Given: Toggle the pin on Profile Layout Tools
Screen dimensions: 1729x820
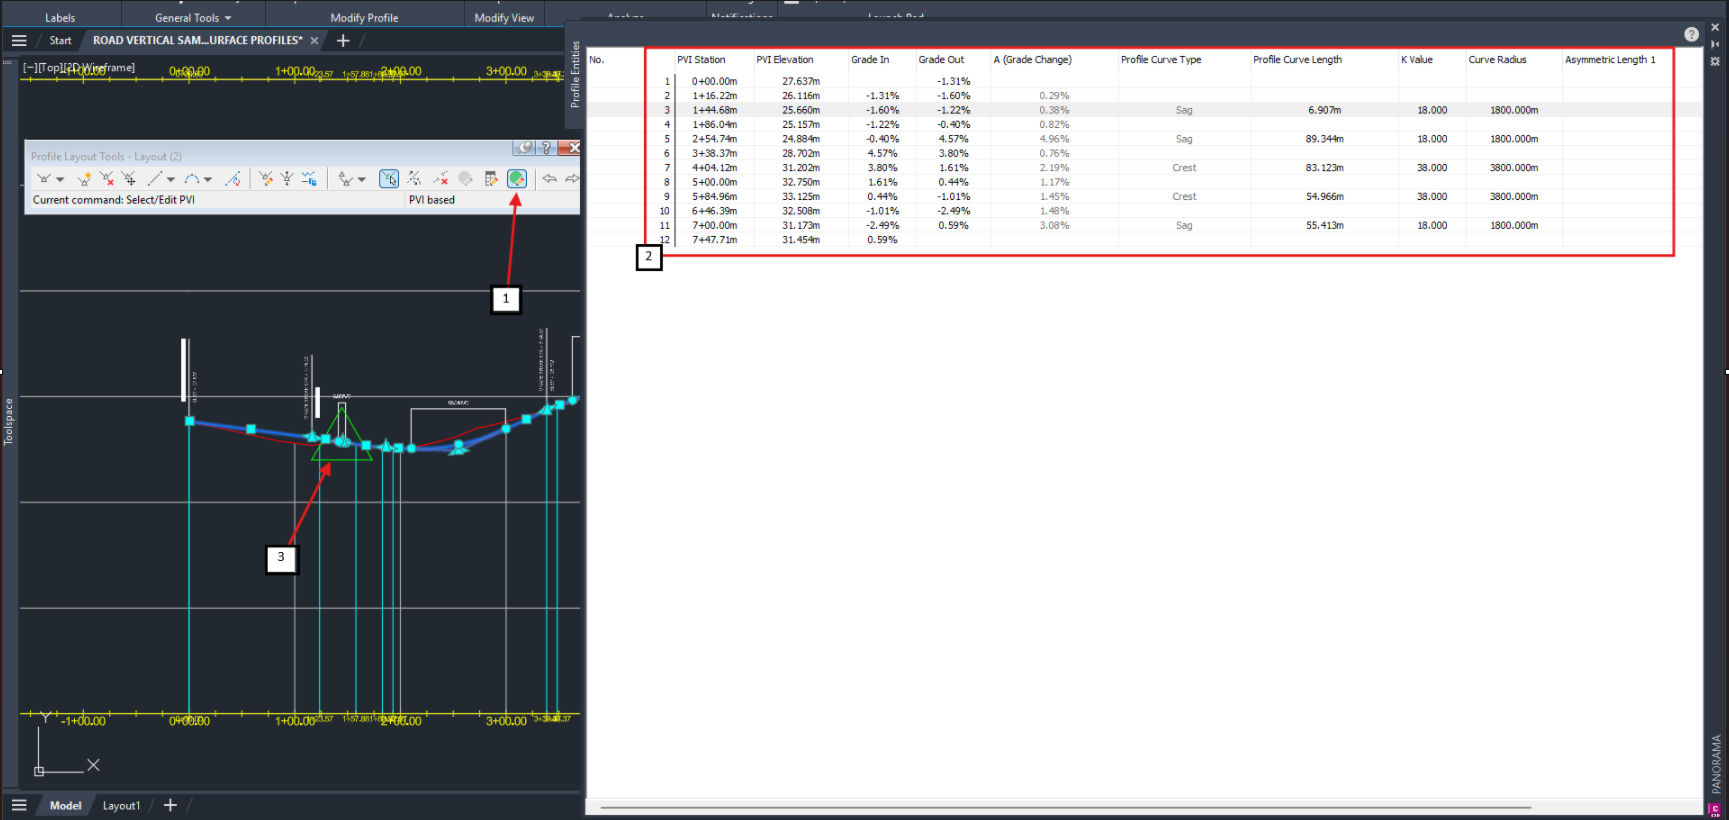Looking at the screenshot, I should (524, 148).
